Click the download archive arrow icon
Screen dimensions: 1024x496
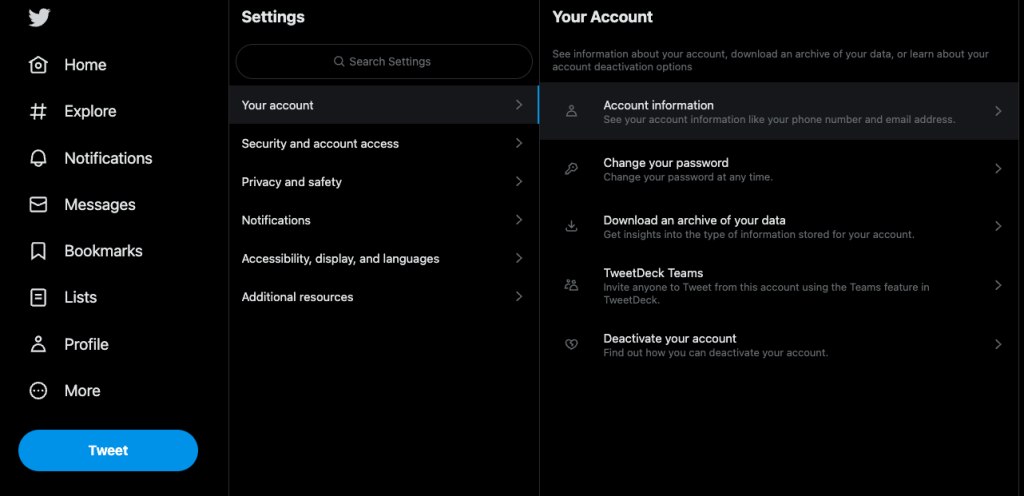coord(572,226)
